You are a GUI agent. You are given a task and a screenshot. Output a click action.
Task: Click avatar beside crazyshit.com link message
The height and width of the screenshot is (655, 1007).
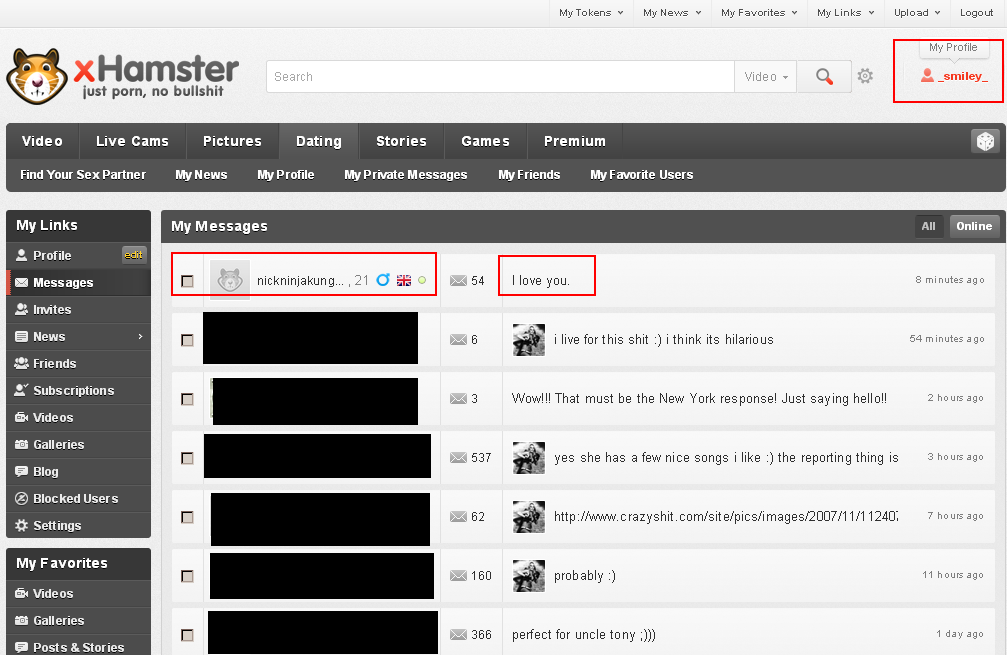(x=529, y=517)
